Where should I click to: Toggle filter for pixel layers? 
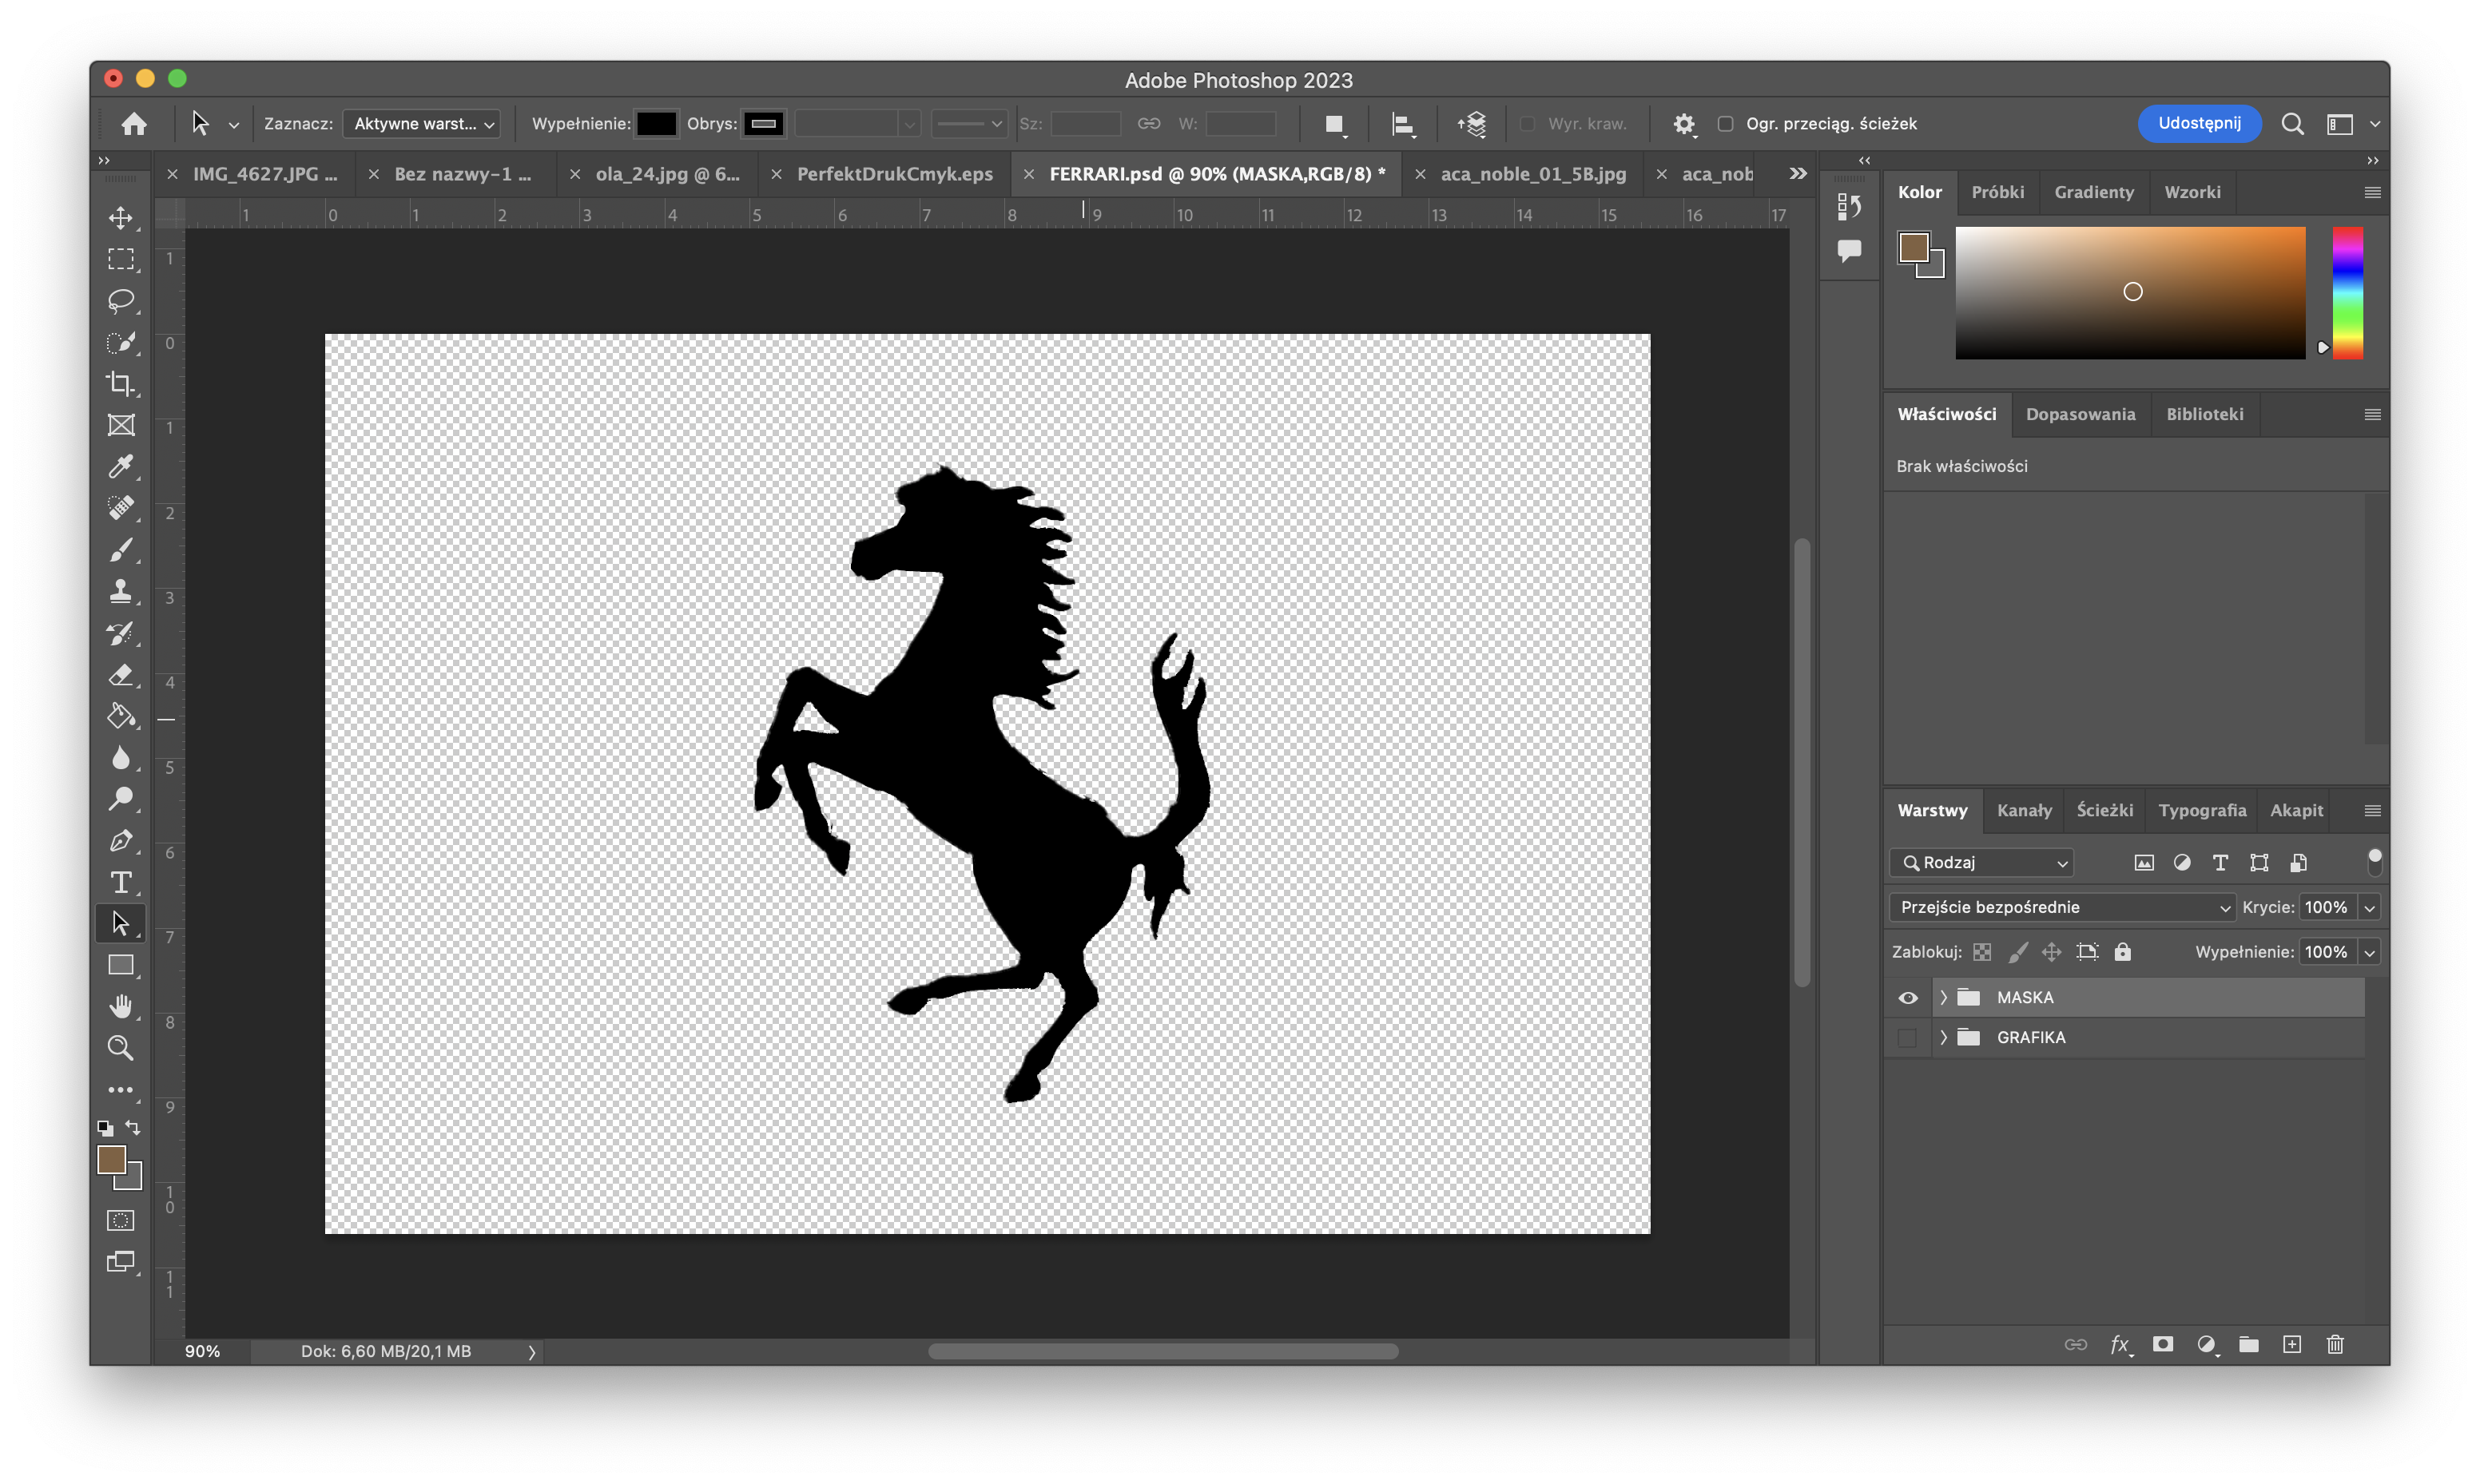[2144, 863]
